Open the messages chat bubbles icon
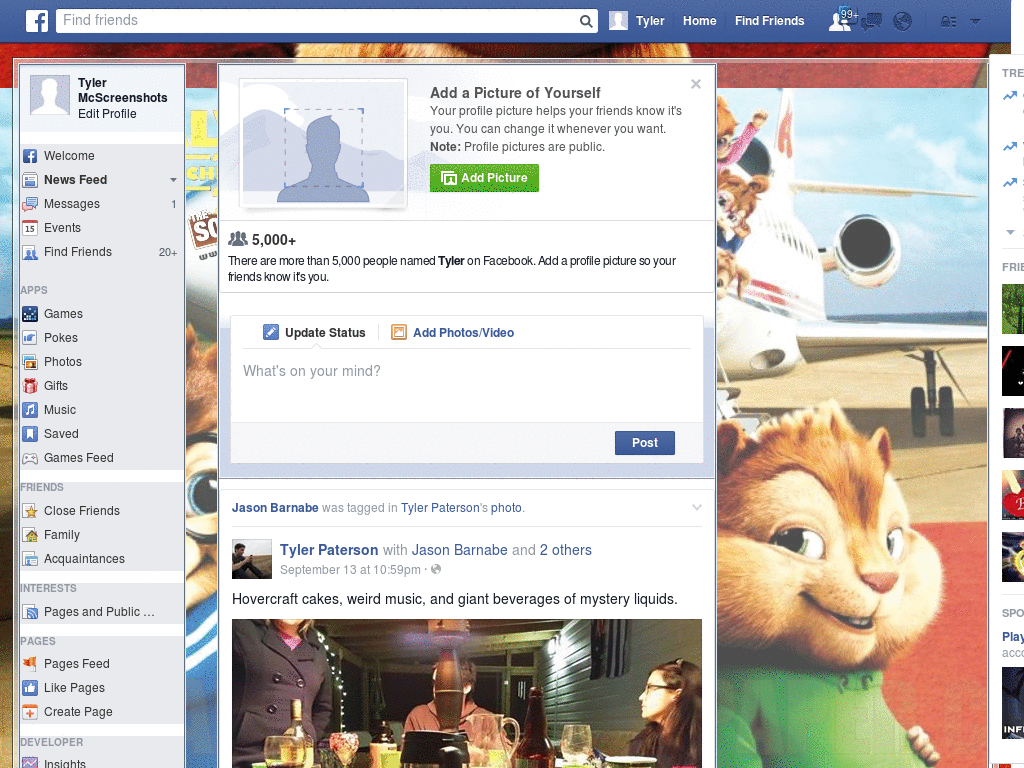The image size is (1024, 768). pos(871,22)
